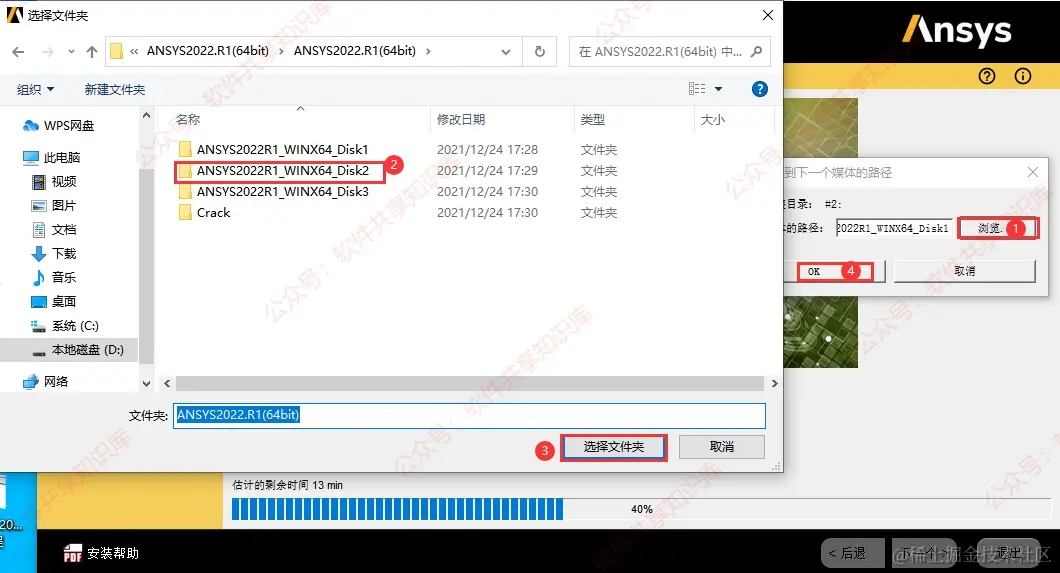Open recent locations dropdown arrow
Image resolution: width=1060 pixels, height=573 pixels.
click(71, 51)
